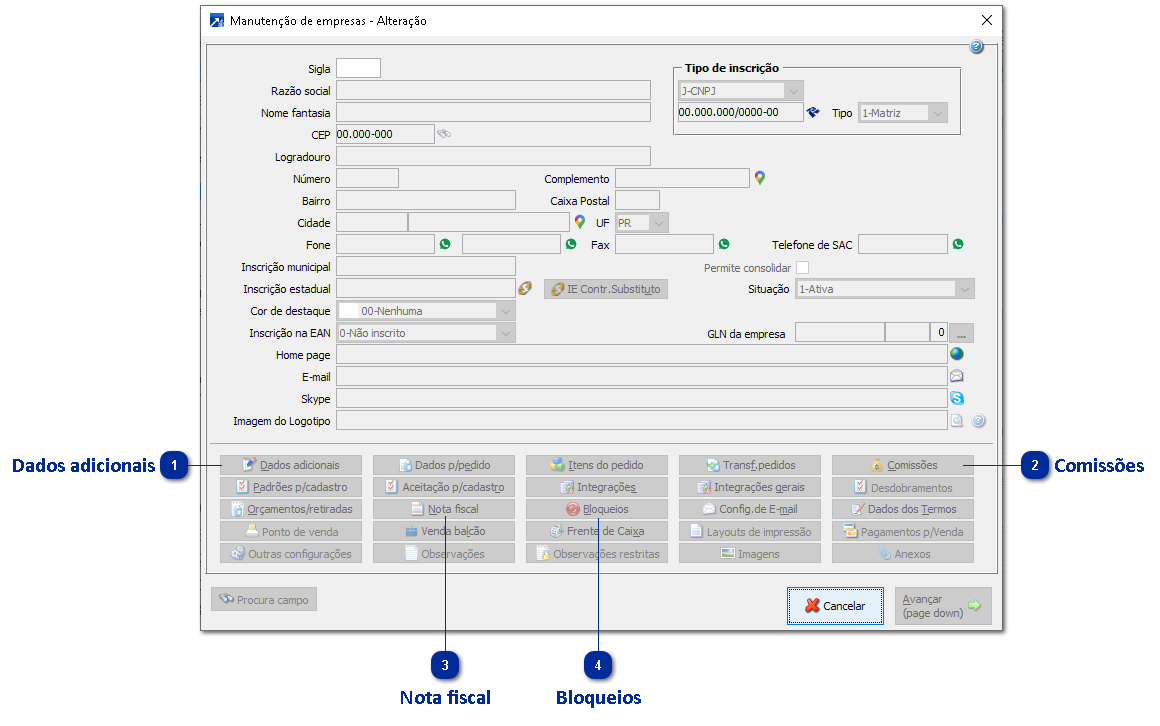Click the help icon in top-right corner
The image size is (1160, 726).
(x=977, y=47)
